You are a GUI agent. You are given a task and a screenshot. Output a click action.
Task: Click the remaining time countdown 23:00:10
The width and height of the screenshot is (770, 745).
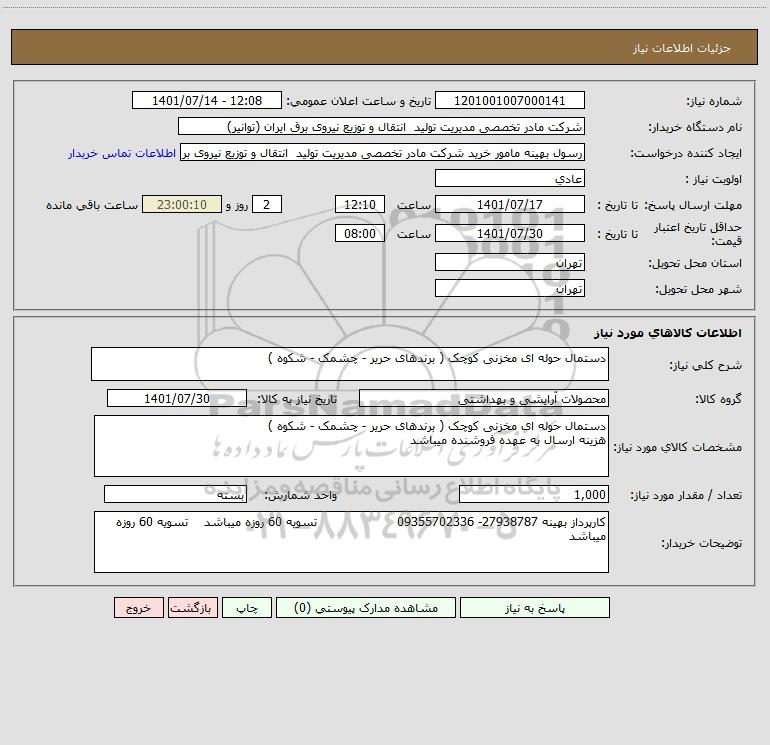(x=182, y=204)
